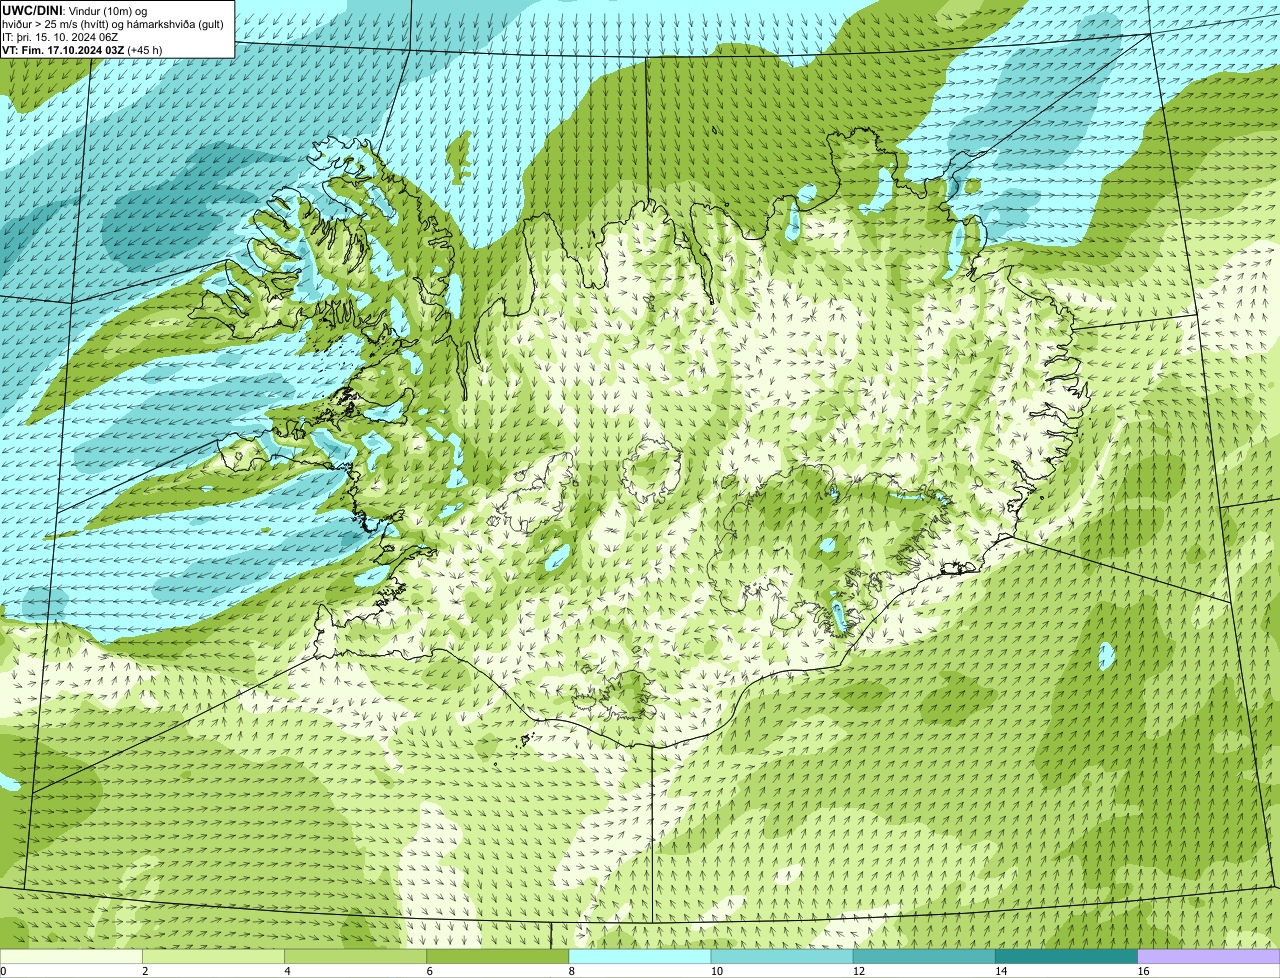
Task: Select the 6–8 m/s darker green legend segment
Action: [x=498, y=956]
